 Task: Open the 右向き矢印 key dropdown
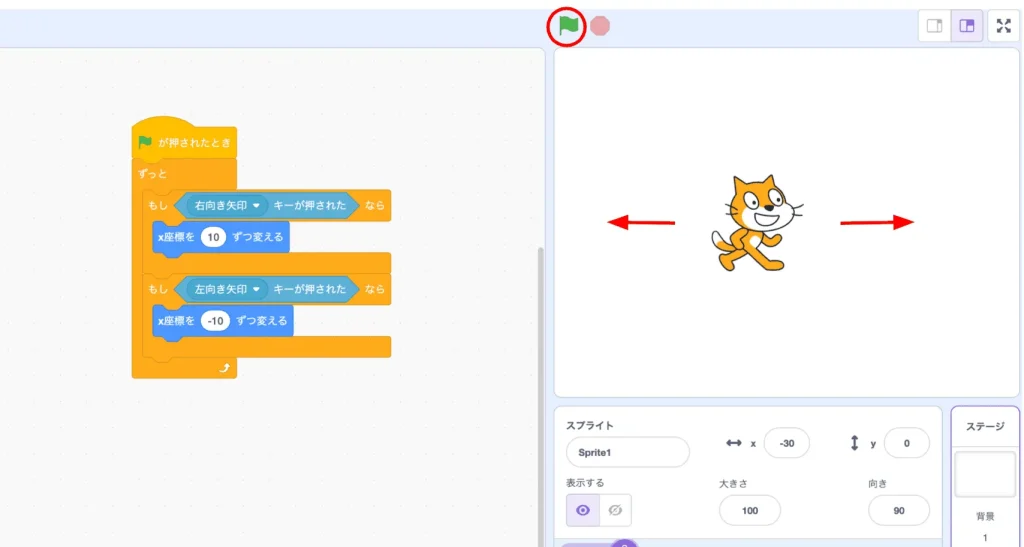(x=227, y=205)
